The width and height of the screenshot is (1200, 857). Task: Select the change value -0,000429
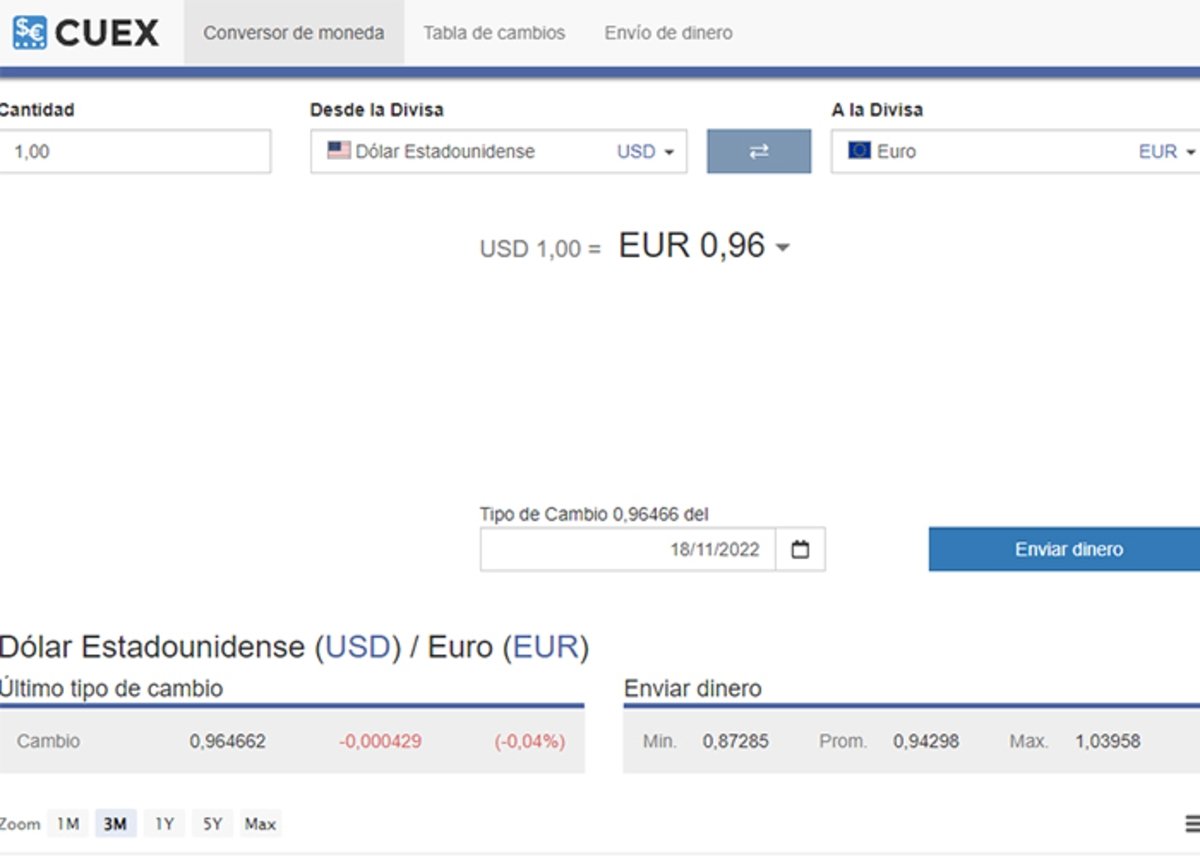pos(380,742)
